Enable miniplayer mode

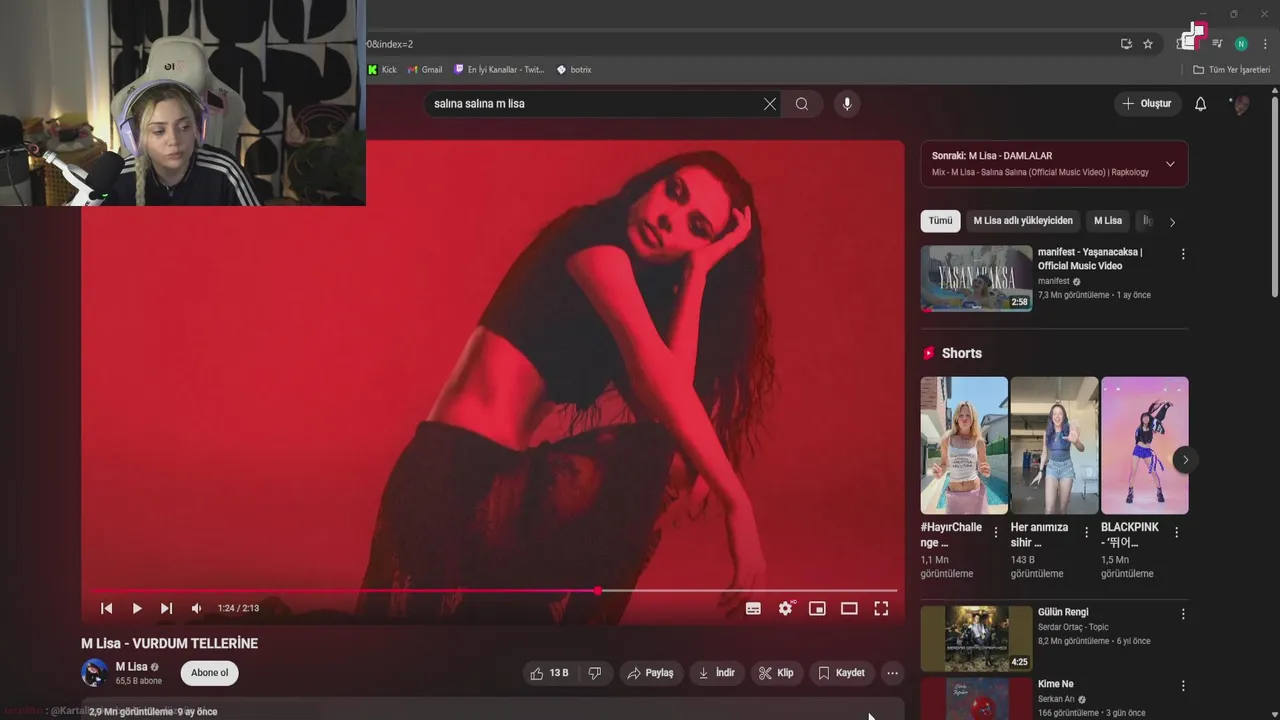817,608
